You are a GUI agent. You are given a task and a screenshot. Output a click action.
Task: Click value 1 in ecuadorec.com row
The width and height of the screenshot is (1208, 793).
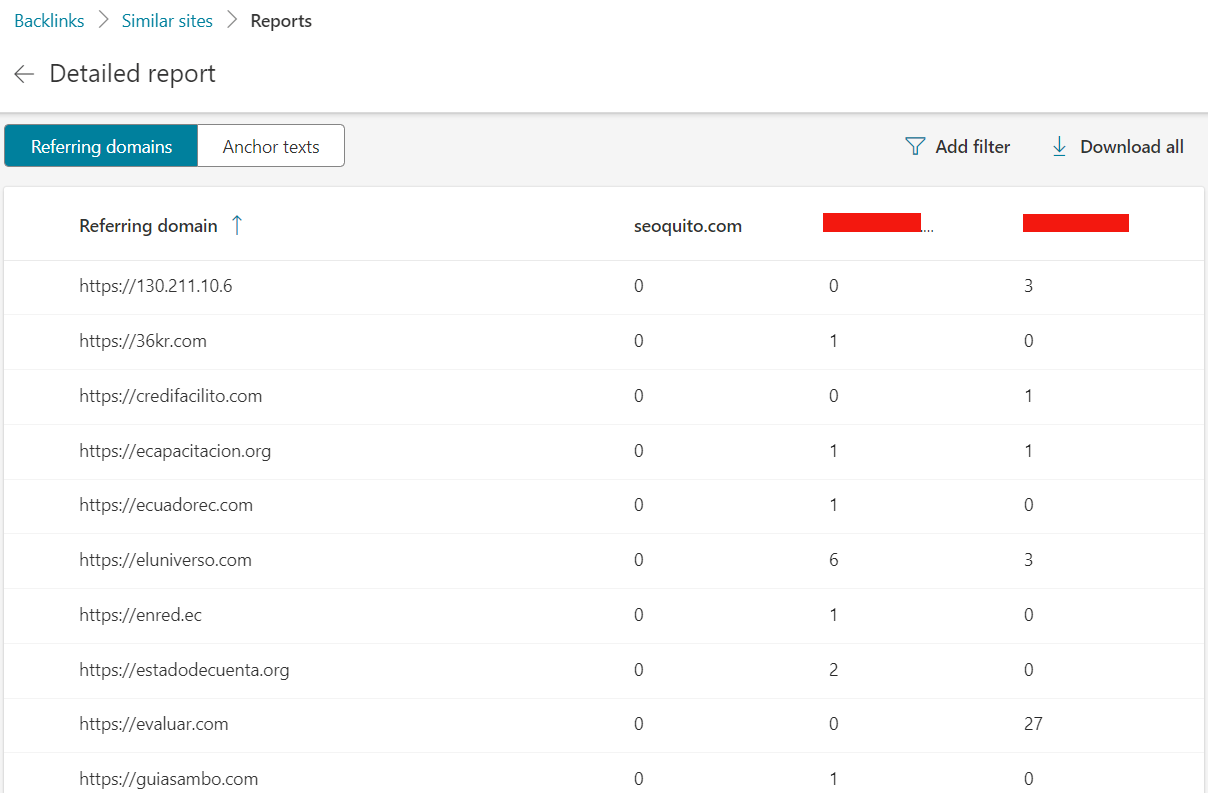[834, 505]
